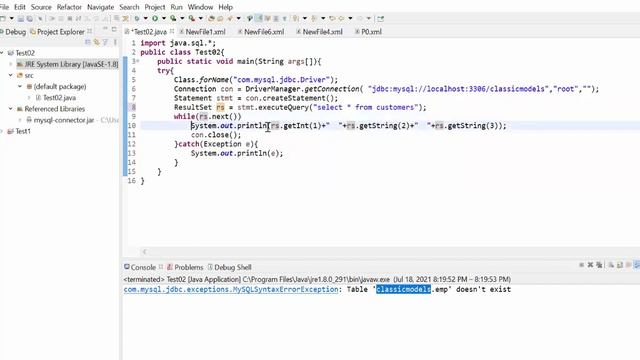
Task: Switch to the Problems tab
Action: [189, 267]
